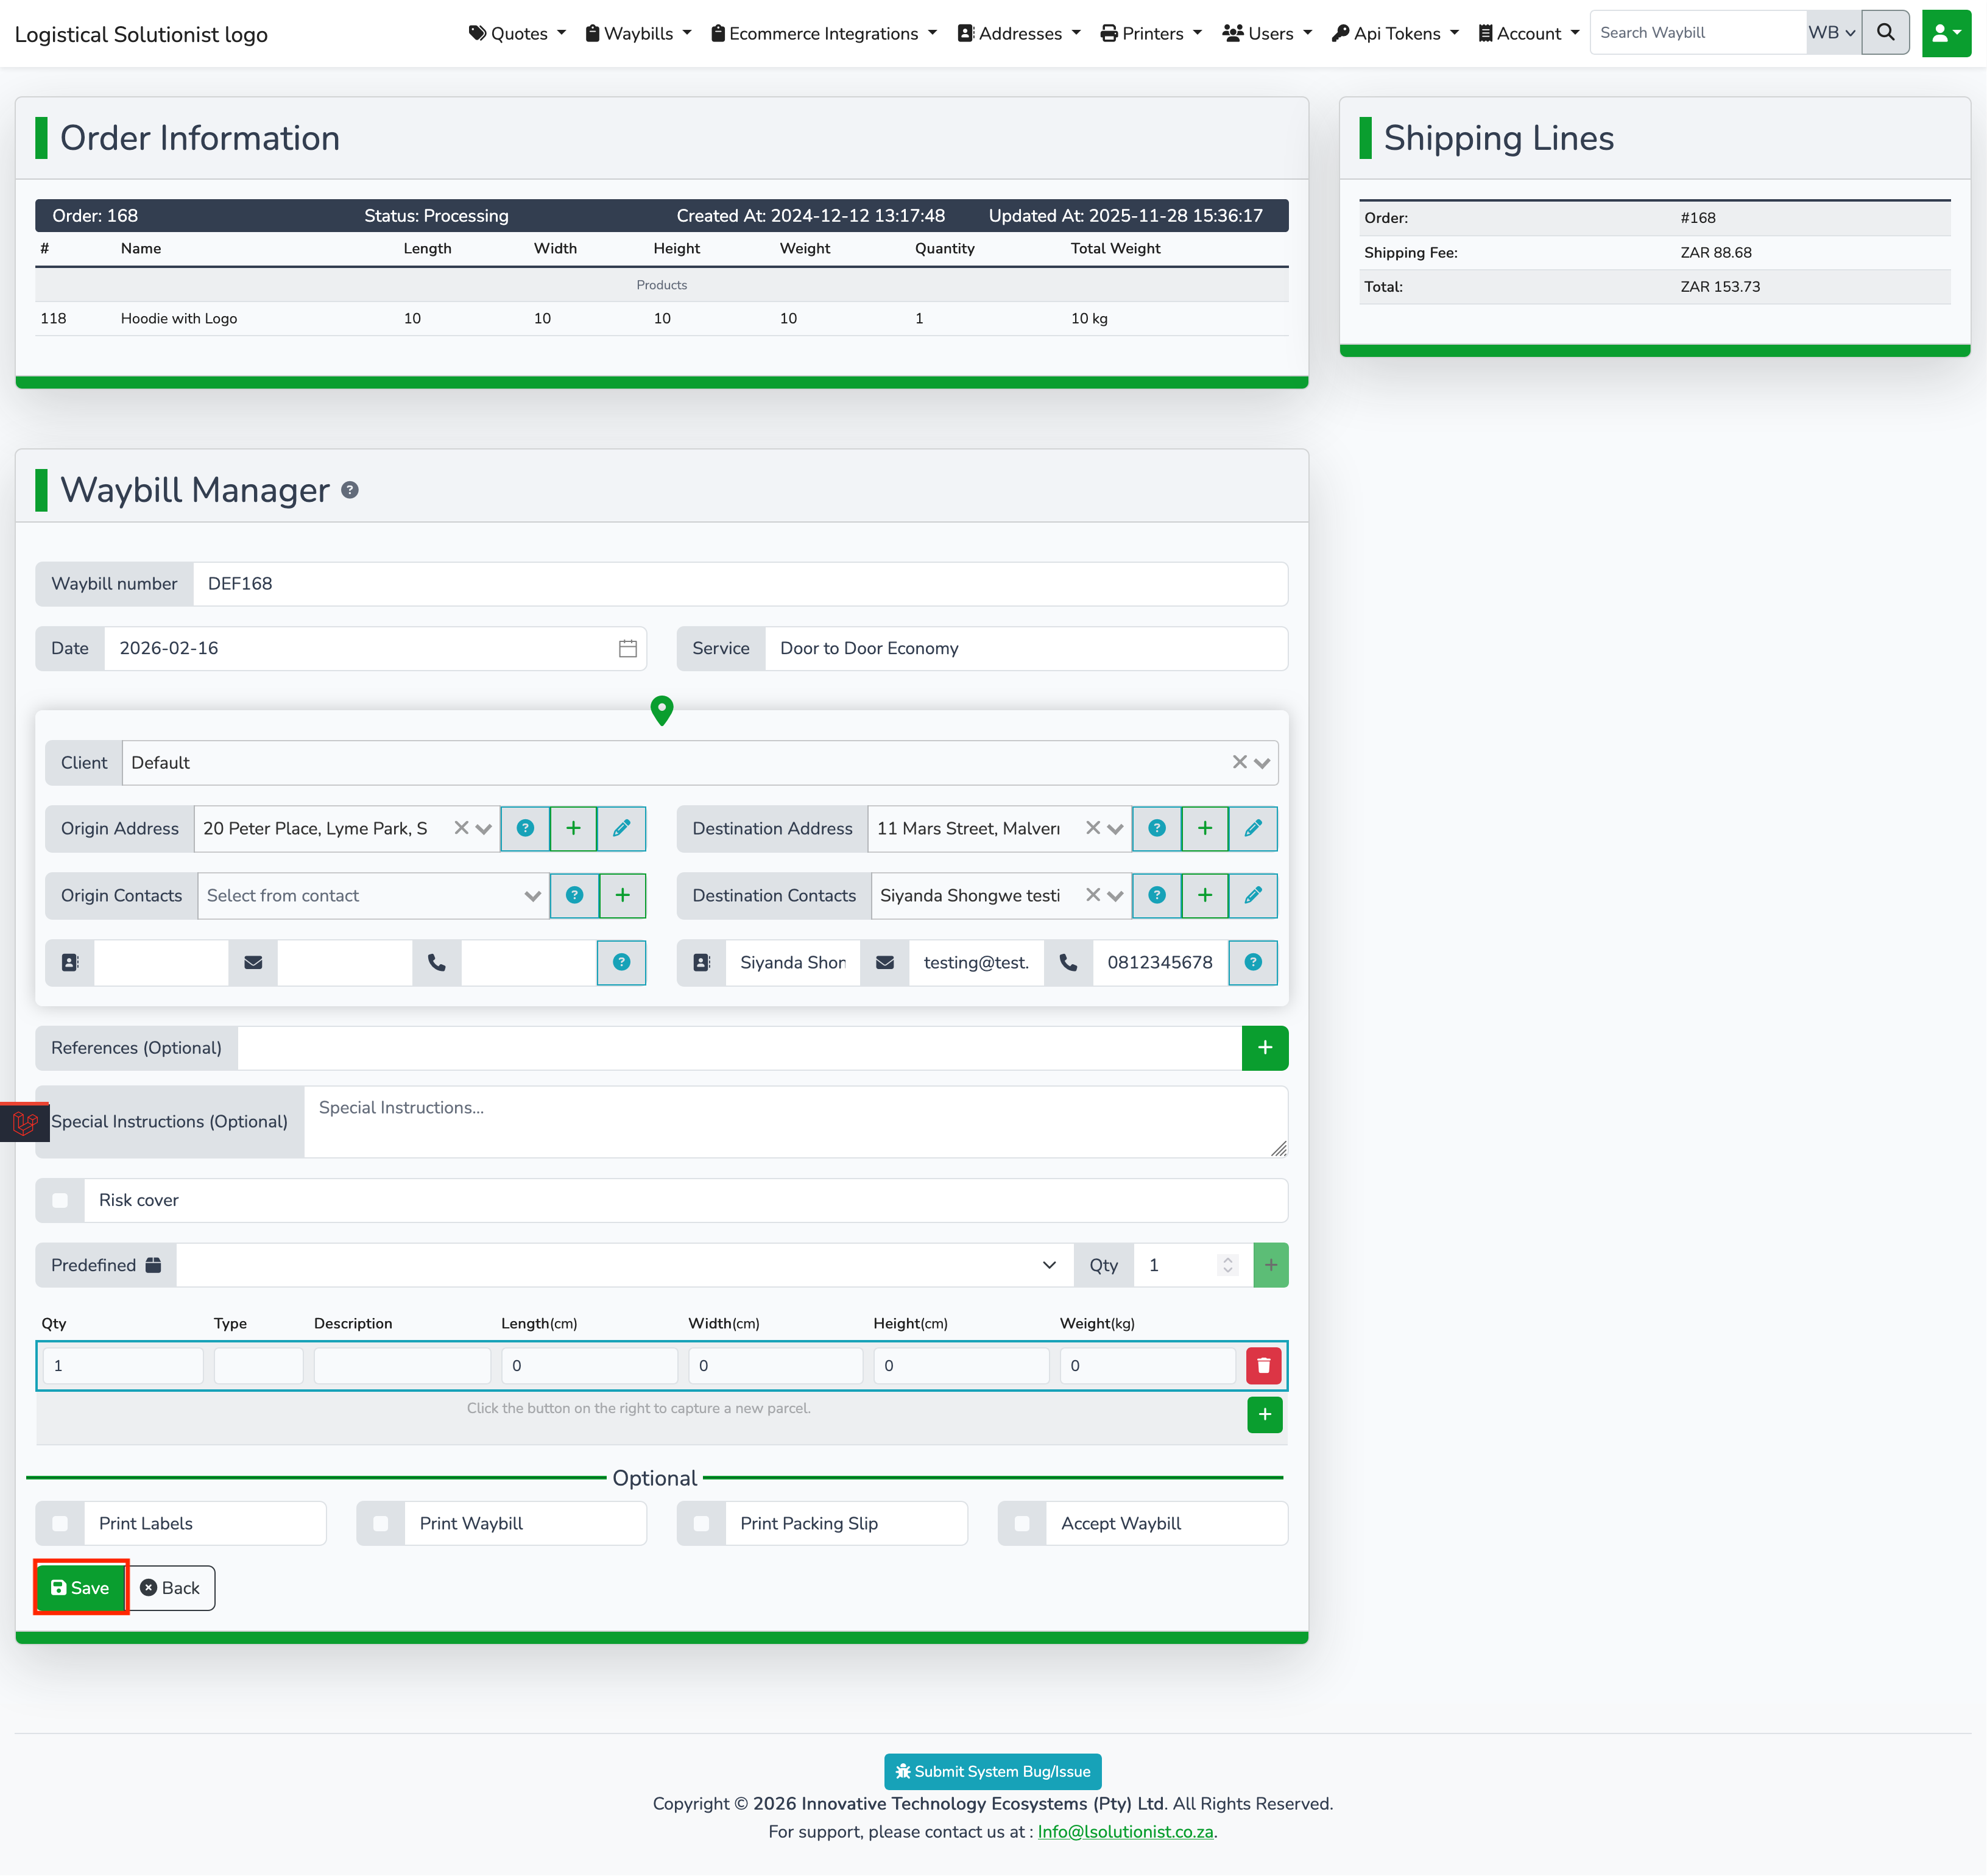This screenshot has width=1987, height=1876.
Task: Open the Info@lsolutionist.co.za email link
Action: coord(1125,1831)
